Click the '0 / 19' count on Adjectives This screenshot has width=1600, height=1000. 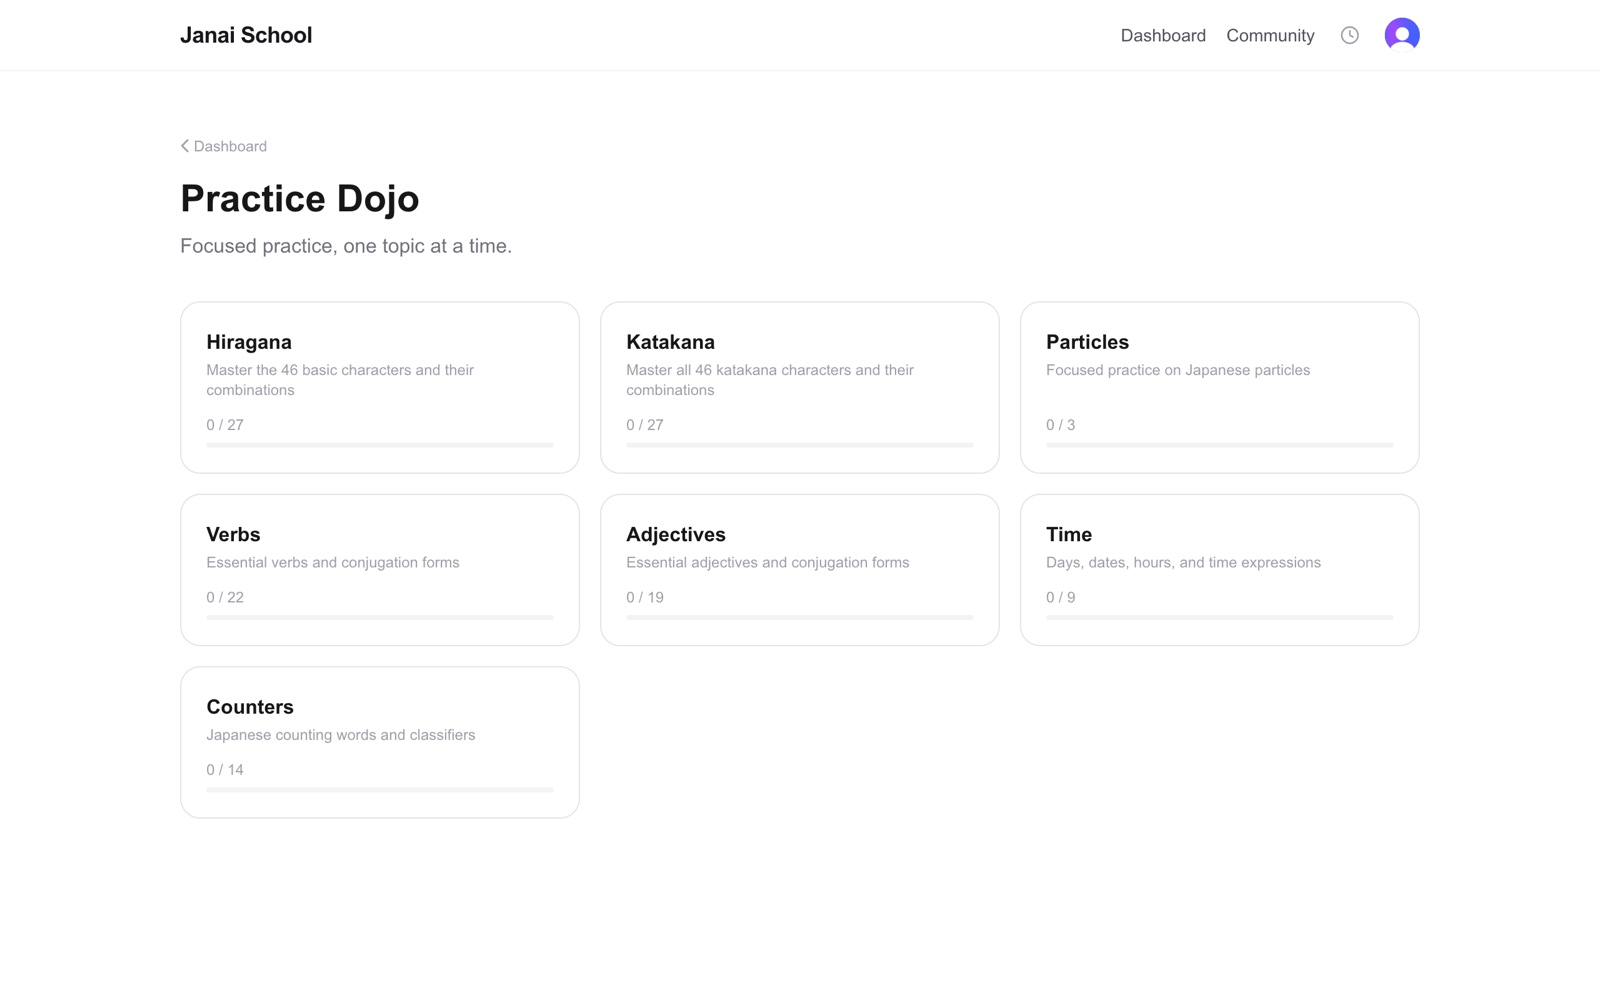[645, 597]
